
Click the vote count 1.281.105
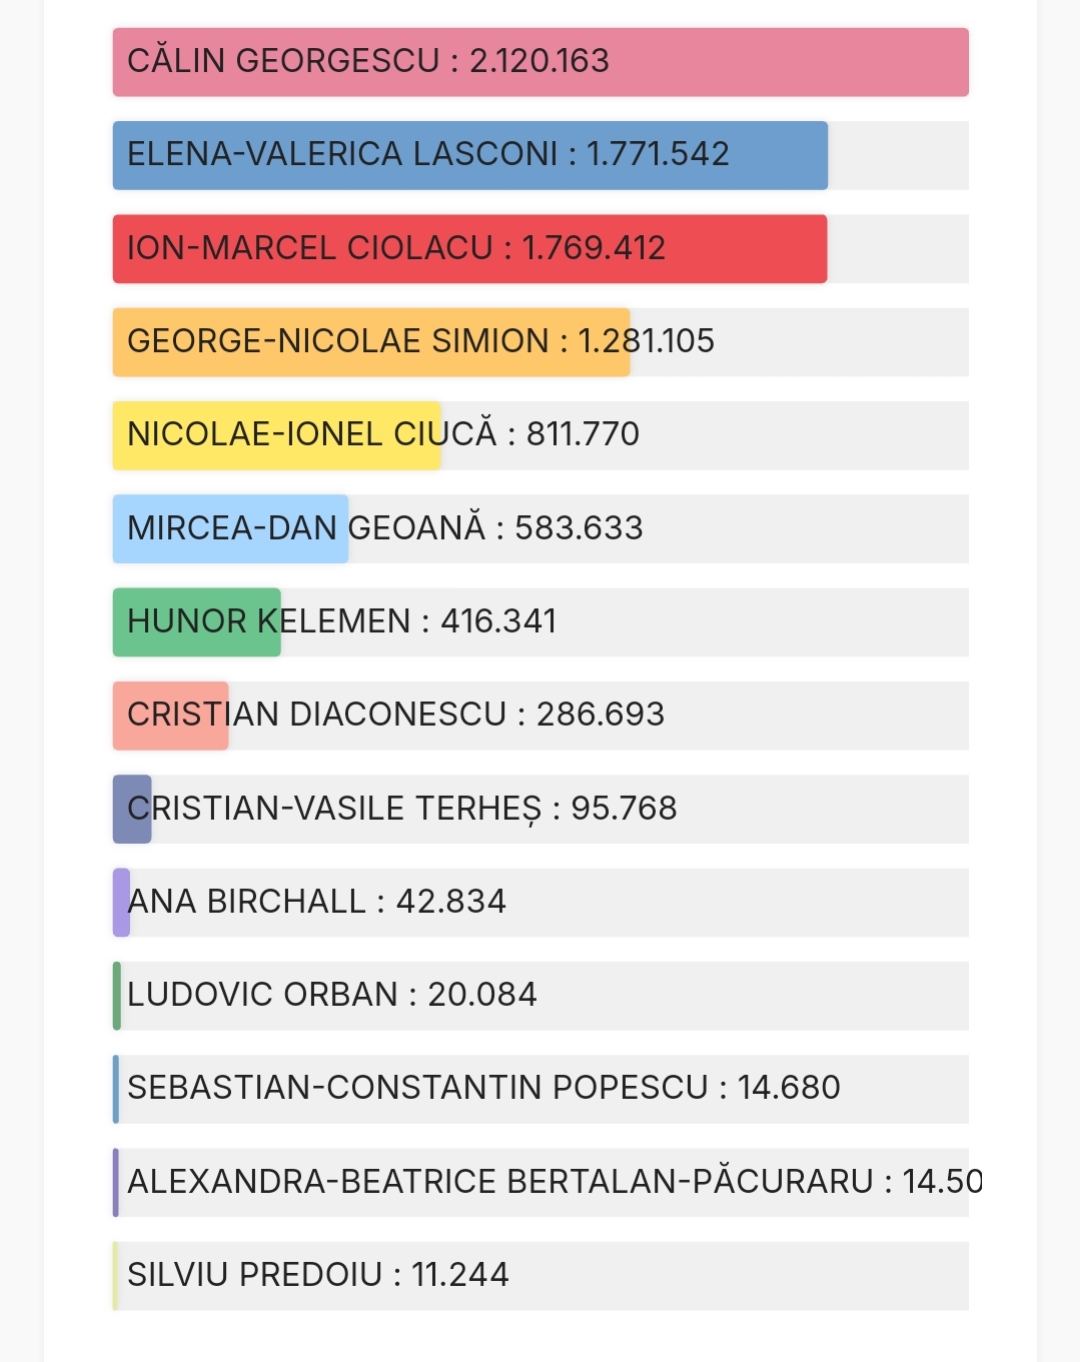(x=646, y=341)
